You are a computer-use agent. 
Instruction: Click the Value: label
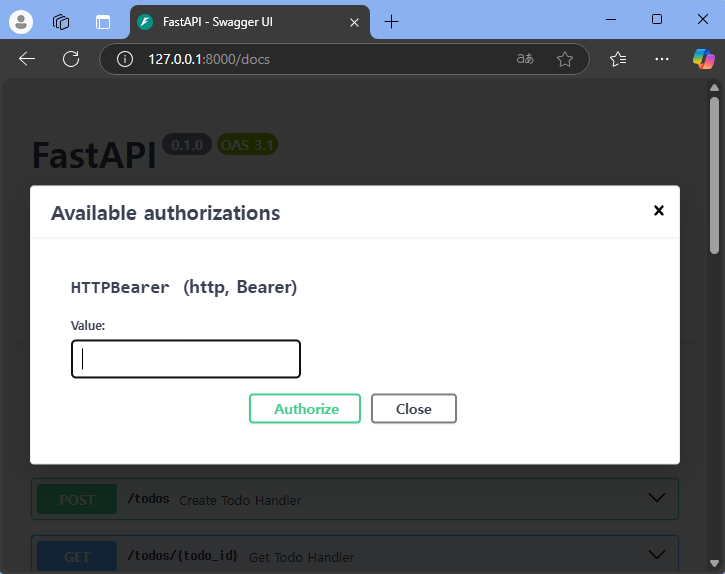(x=88, y=325)
